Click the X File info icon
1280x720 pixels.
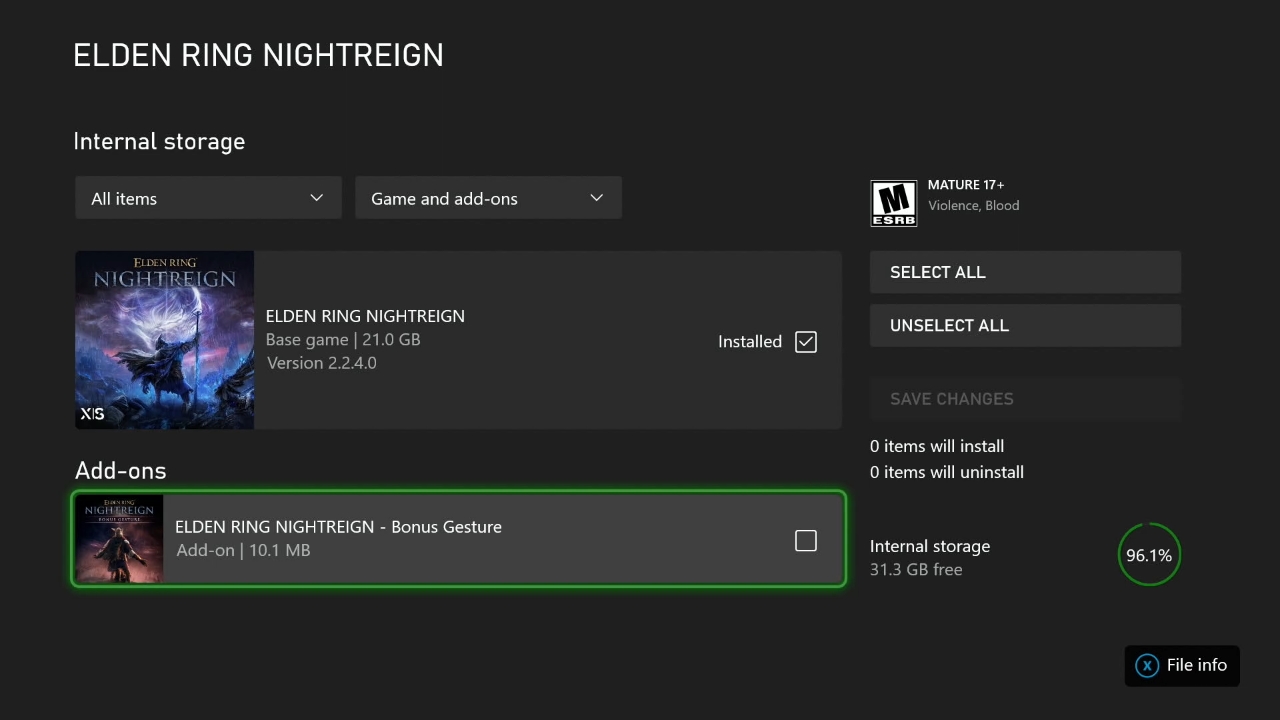pyautogui.click(x=1146, y=665)
